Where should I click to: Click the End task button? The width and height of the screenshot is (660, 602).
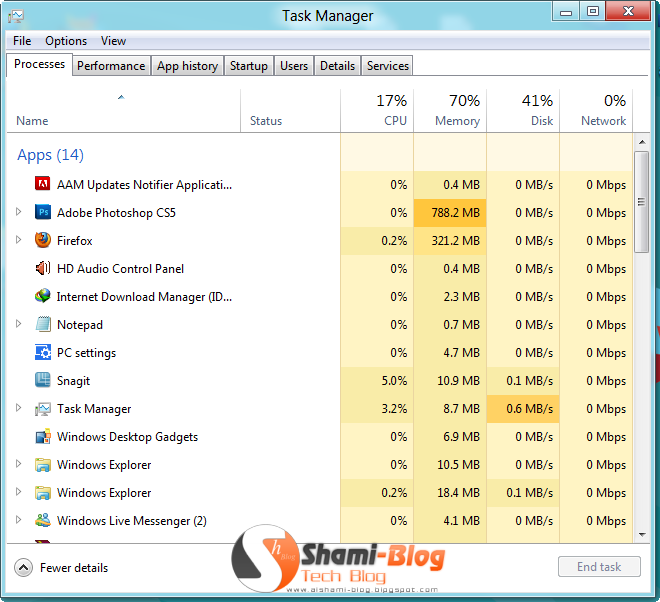[599, 567]
